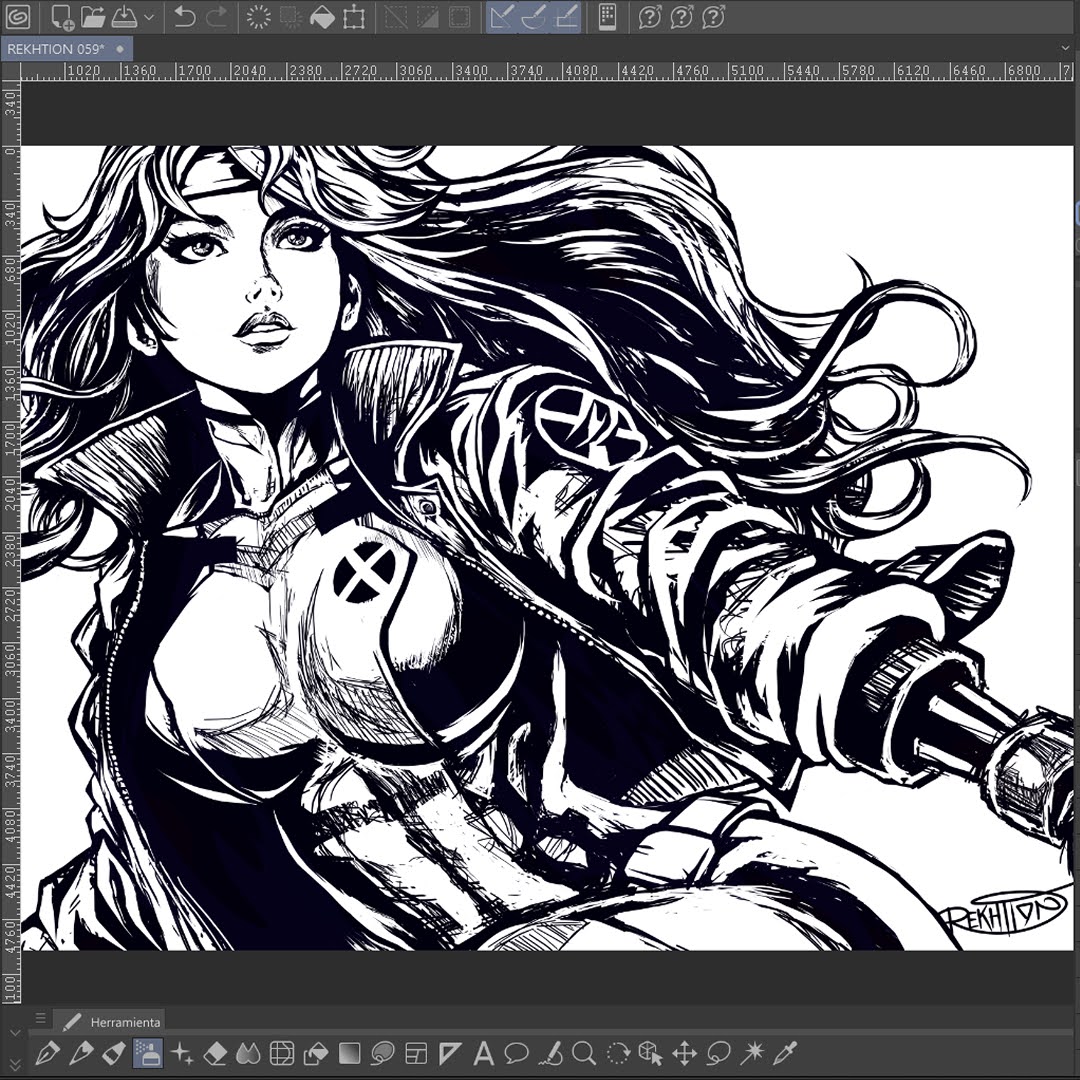This screenshot has width=1080, height=1080.
Task: Activate Scale/Rotate transform icon
Action: pos(353,17)
